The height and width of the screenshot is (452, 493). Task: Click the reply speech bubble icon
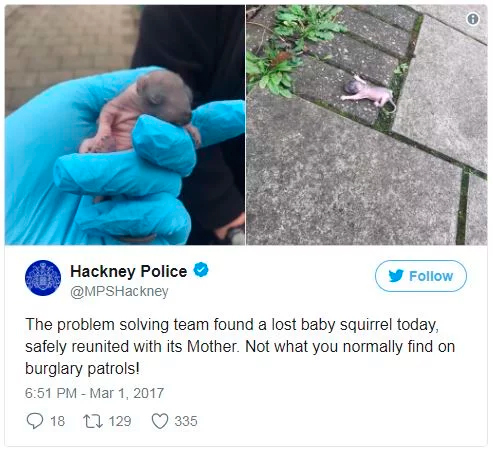[x=35, y=421]
